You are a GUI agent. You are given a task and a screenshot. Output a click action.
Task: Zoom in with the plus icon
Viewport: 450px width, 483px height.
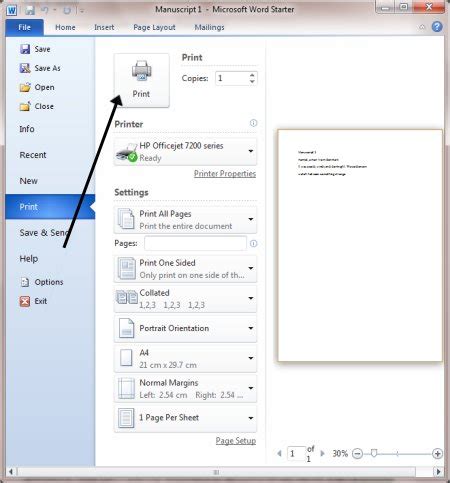tap(437, 454)
